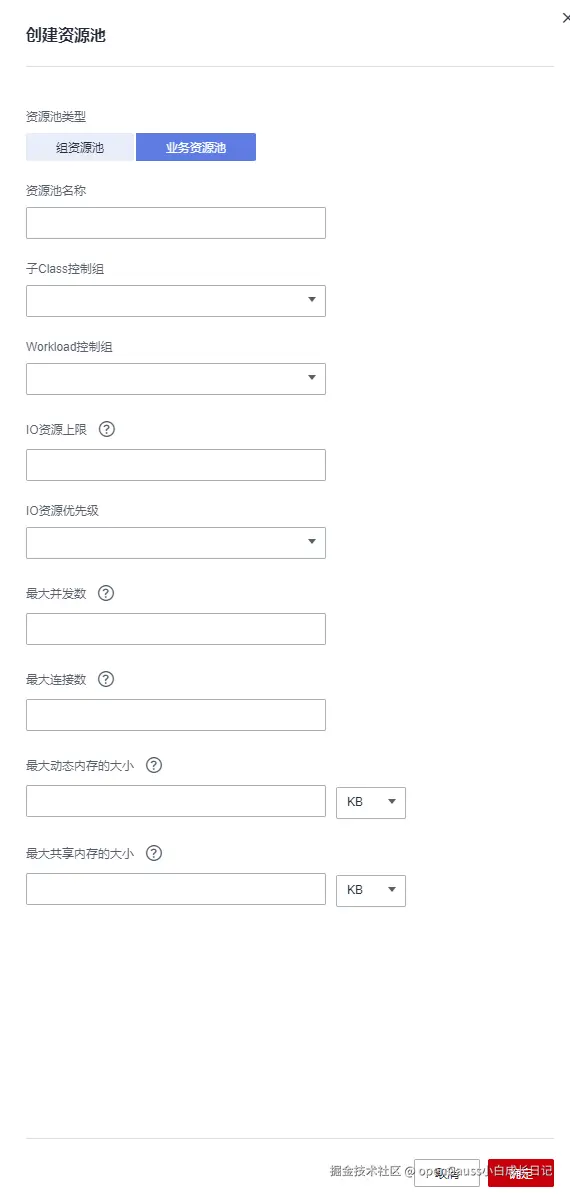Click the 资源池名称 input field
The height and width of the screenshot is (1195, 570).
pos(176,223)
